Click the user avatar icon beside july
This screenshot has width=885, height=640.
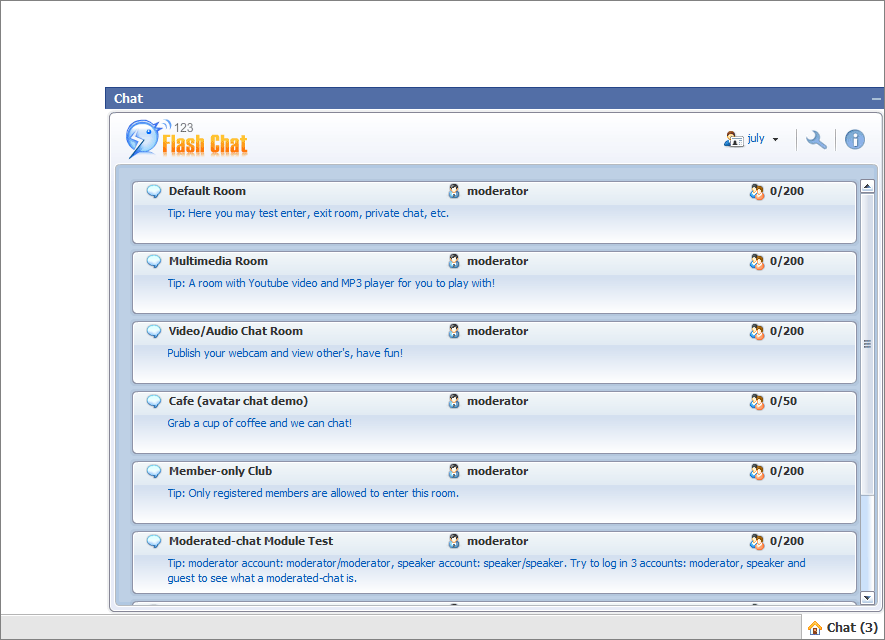tap(733, 139)
